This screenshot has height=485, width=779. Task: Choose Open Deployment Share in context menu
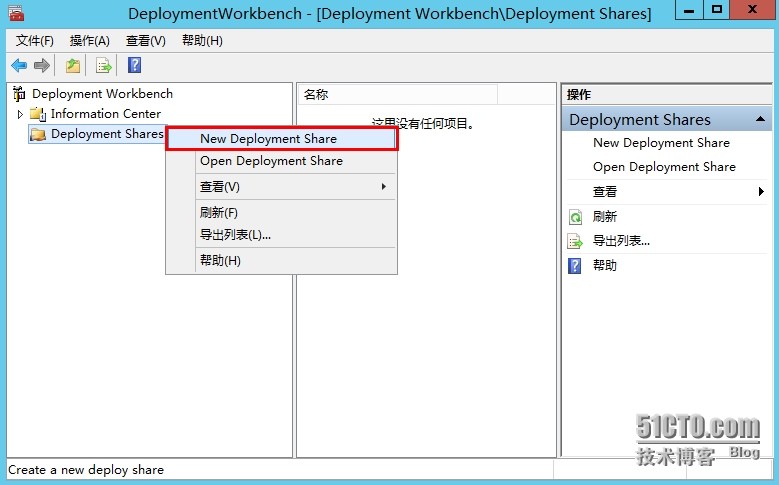click(282, 161)
